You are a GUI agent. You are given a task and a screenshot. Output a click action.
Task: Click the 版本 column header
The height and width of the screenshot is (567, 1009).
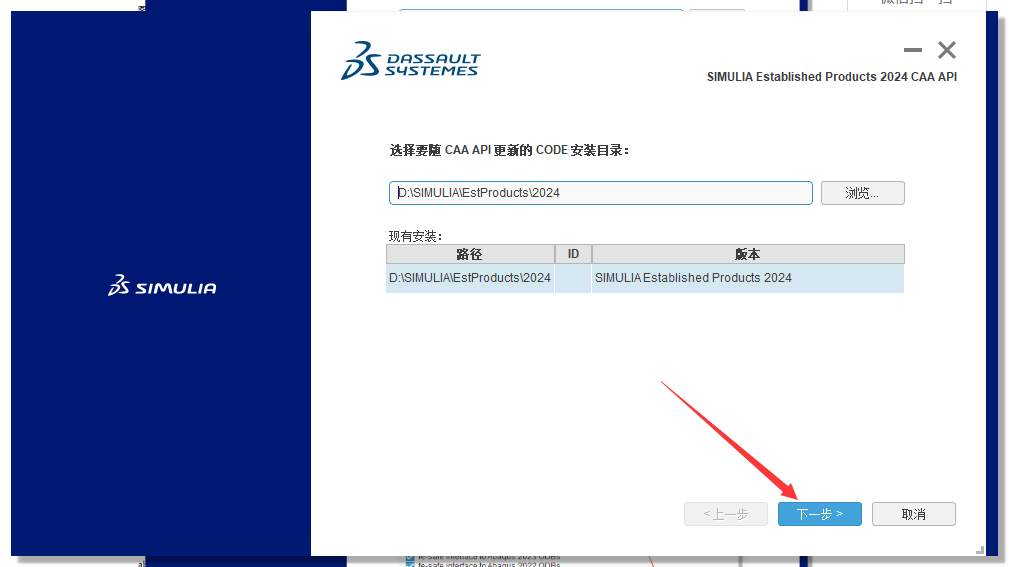point(748,254)
